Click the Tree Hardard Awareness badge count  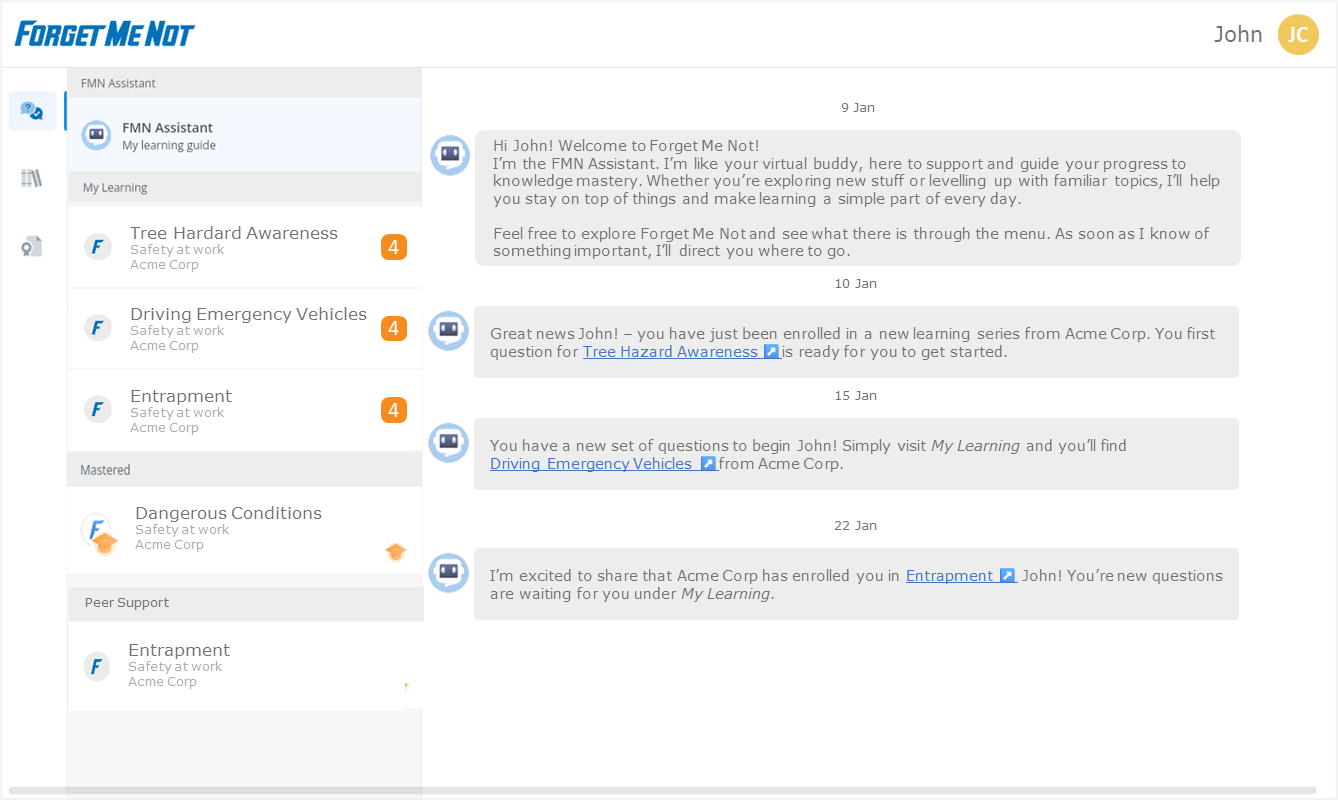tap(393, 247)
